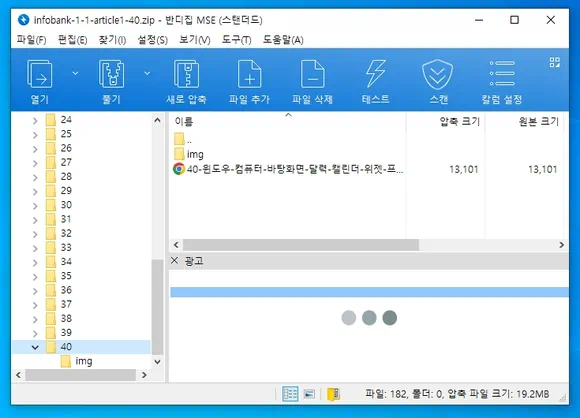
Task: Open the 보기(V) menu
Action: (195, 40)
